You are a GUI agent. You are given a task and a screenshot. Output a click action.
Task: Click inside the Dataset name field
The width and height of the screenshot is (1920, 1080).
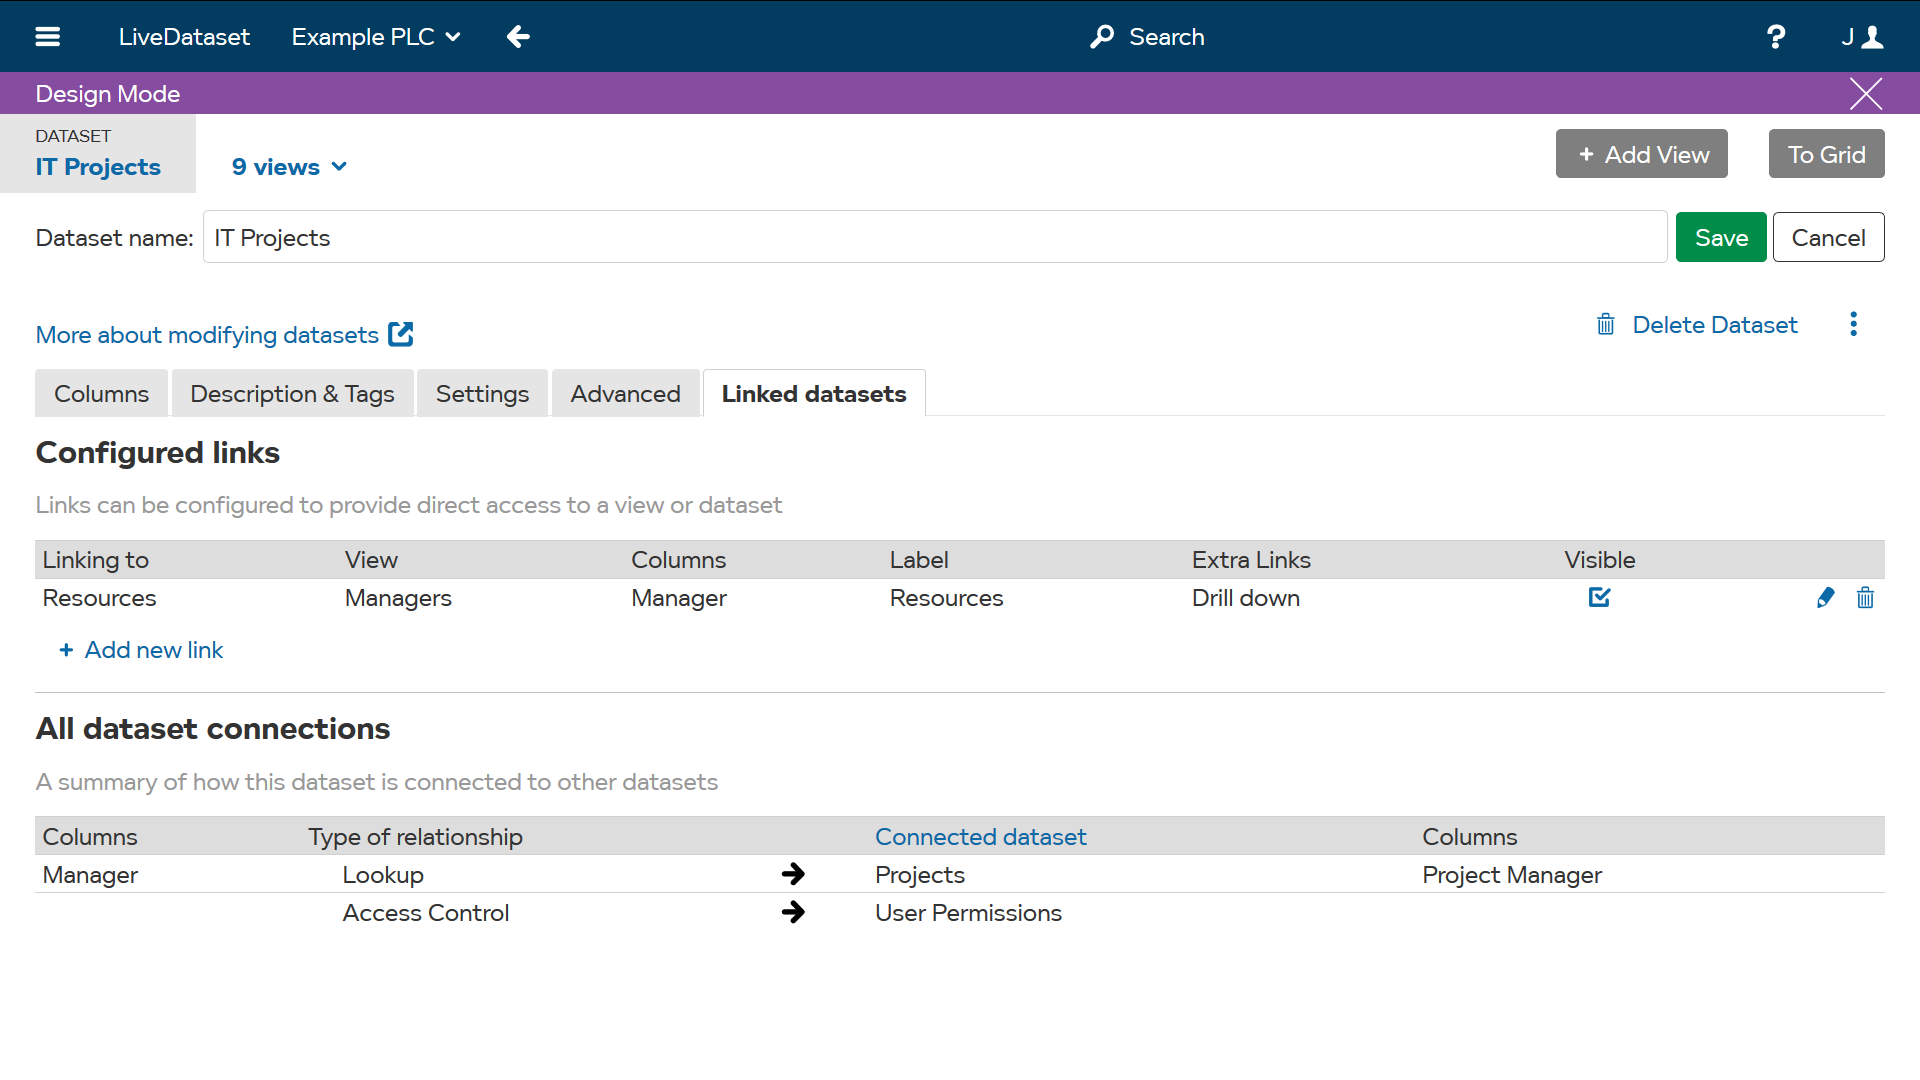[900, 237]
